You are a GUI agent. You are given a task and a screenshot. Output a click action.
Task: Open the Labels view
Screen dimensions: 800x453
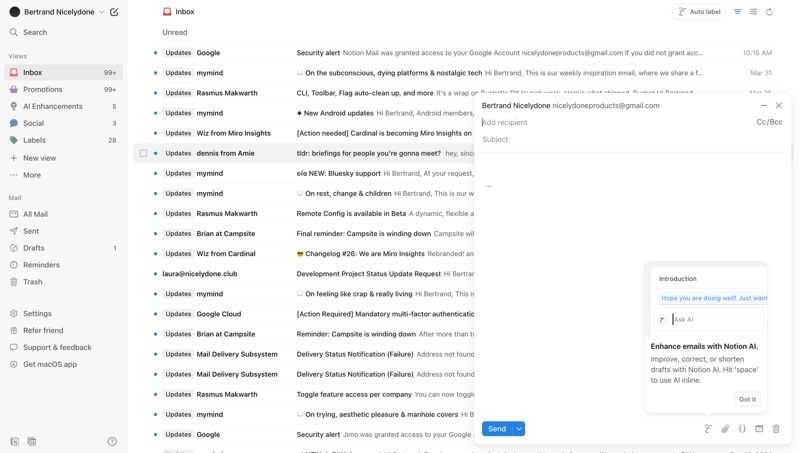[x=63, y=140]
